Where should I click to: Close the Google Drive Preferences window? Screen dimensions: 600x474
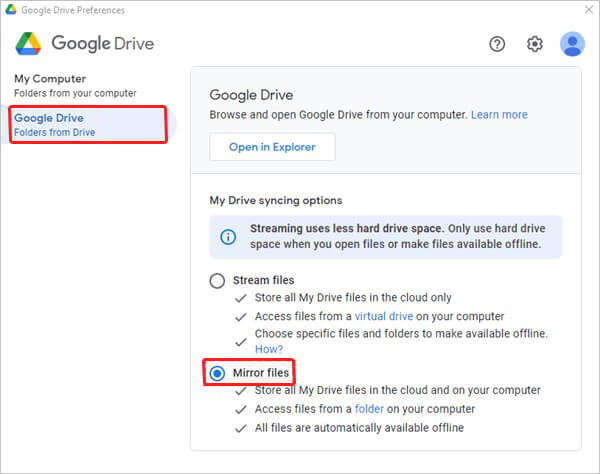tap(589, 10)
